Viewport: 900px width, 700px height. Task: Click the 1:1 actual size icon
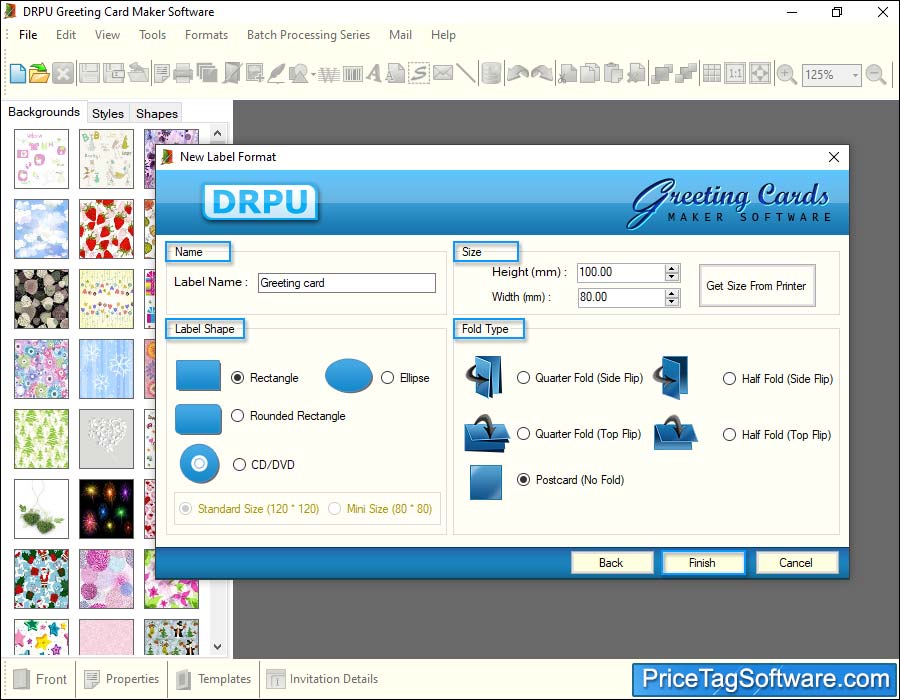[x=735, y=74]
